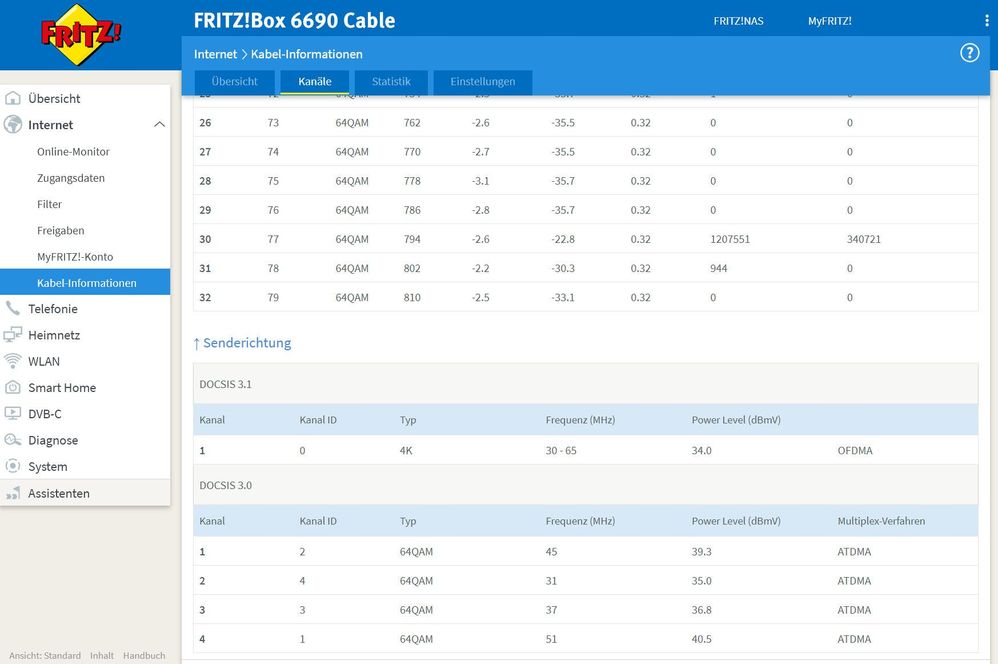Screen dimensions: 998x664
Task: Open Assistenten menu label
Action: [x=59, y=493]
